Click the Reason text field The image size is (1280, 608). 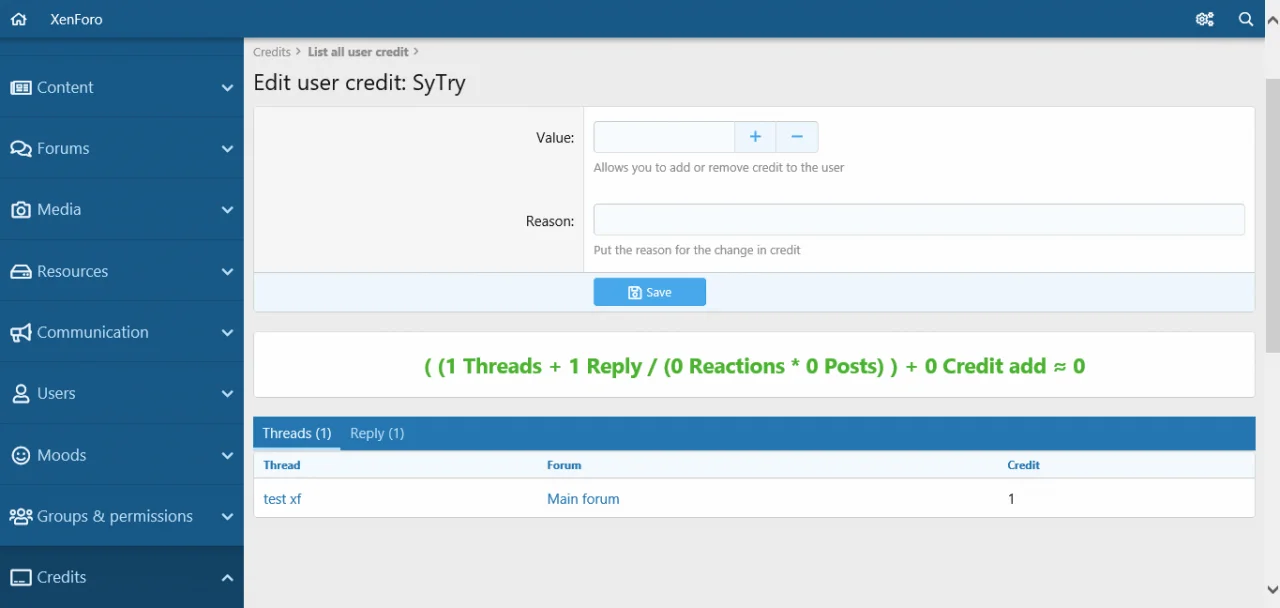[918, 220]
